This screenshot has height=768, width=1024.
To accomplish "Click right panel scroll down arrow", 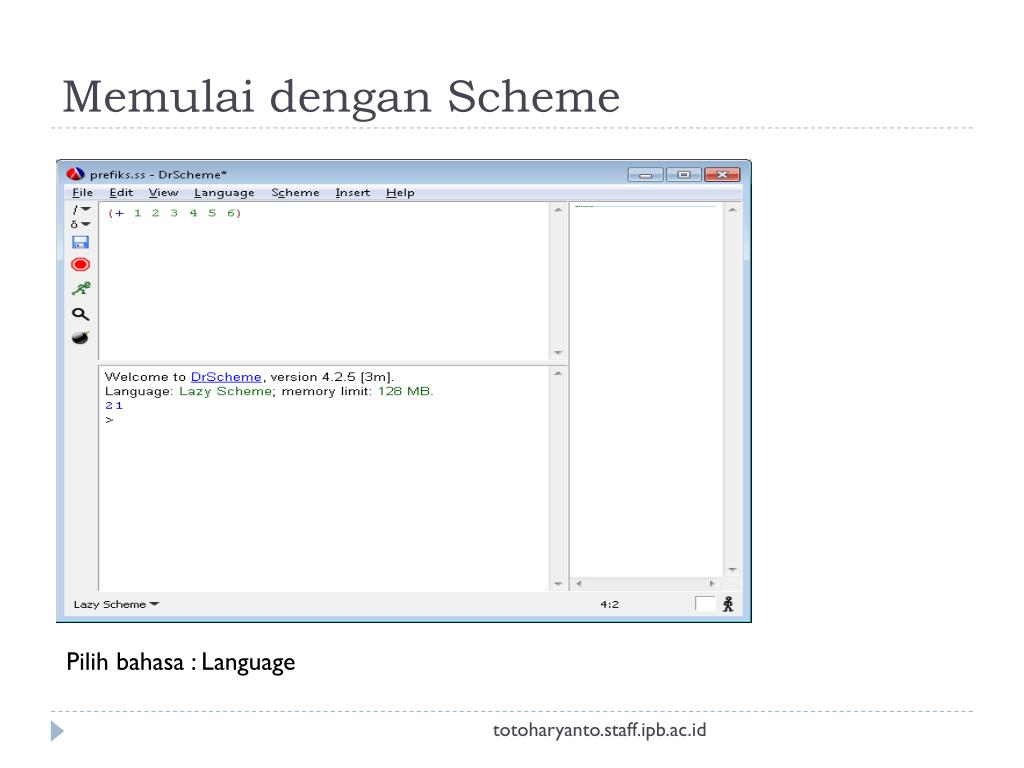I will 732,570.
